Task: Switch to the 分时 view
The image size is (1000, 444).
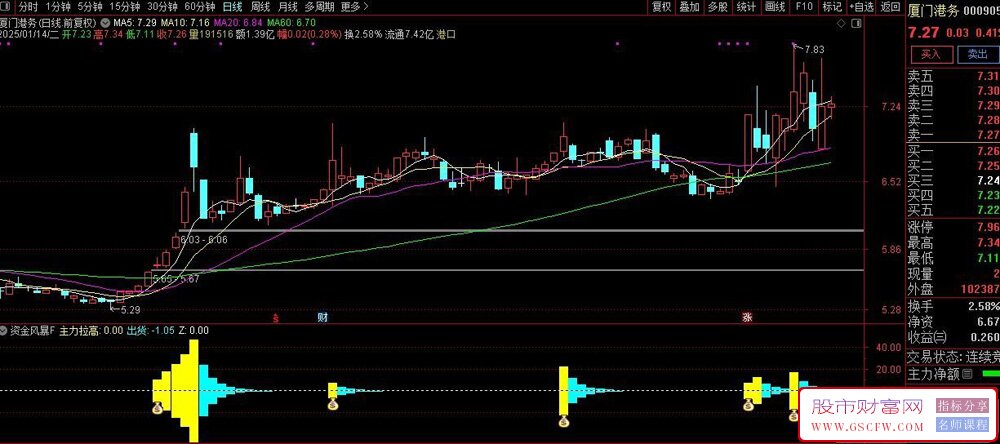Action: (x=27, y=7)
